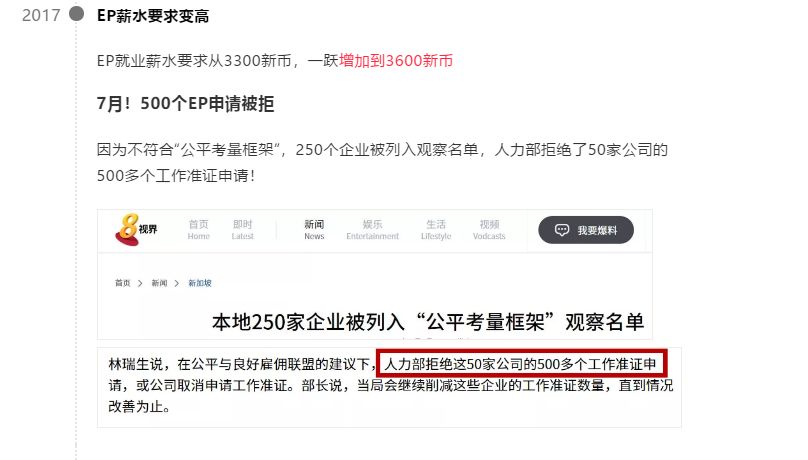Click the 新闻 breadcrumb link
The width and height of the screenshot is (808, 460).
(x=159, y=283)
